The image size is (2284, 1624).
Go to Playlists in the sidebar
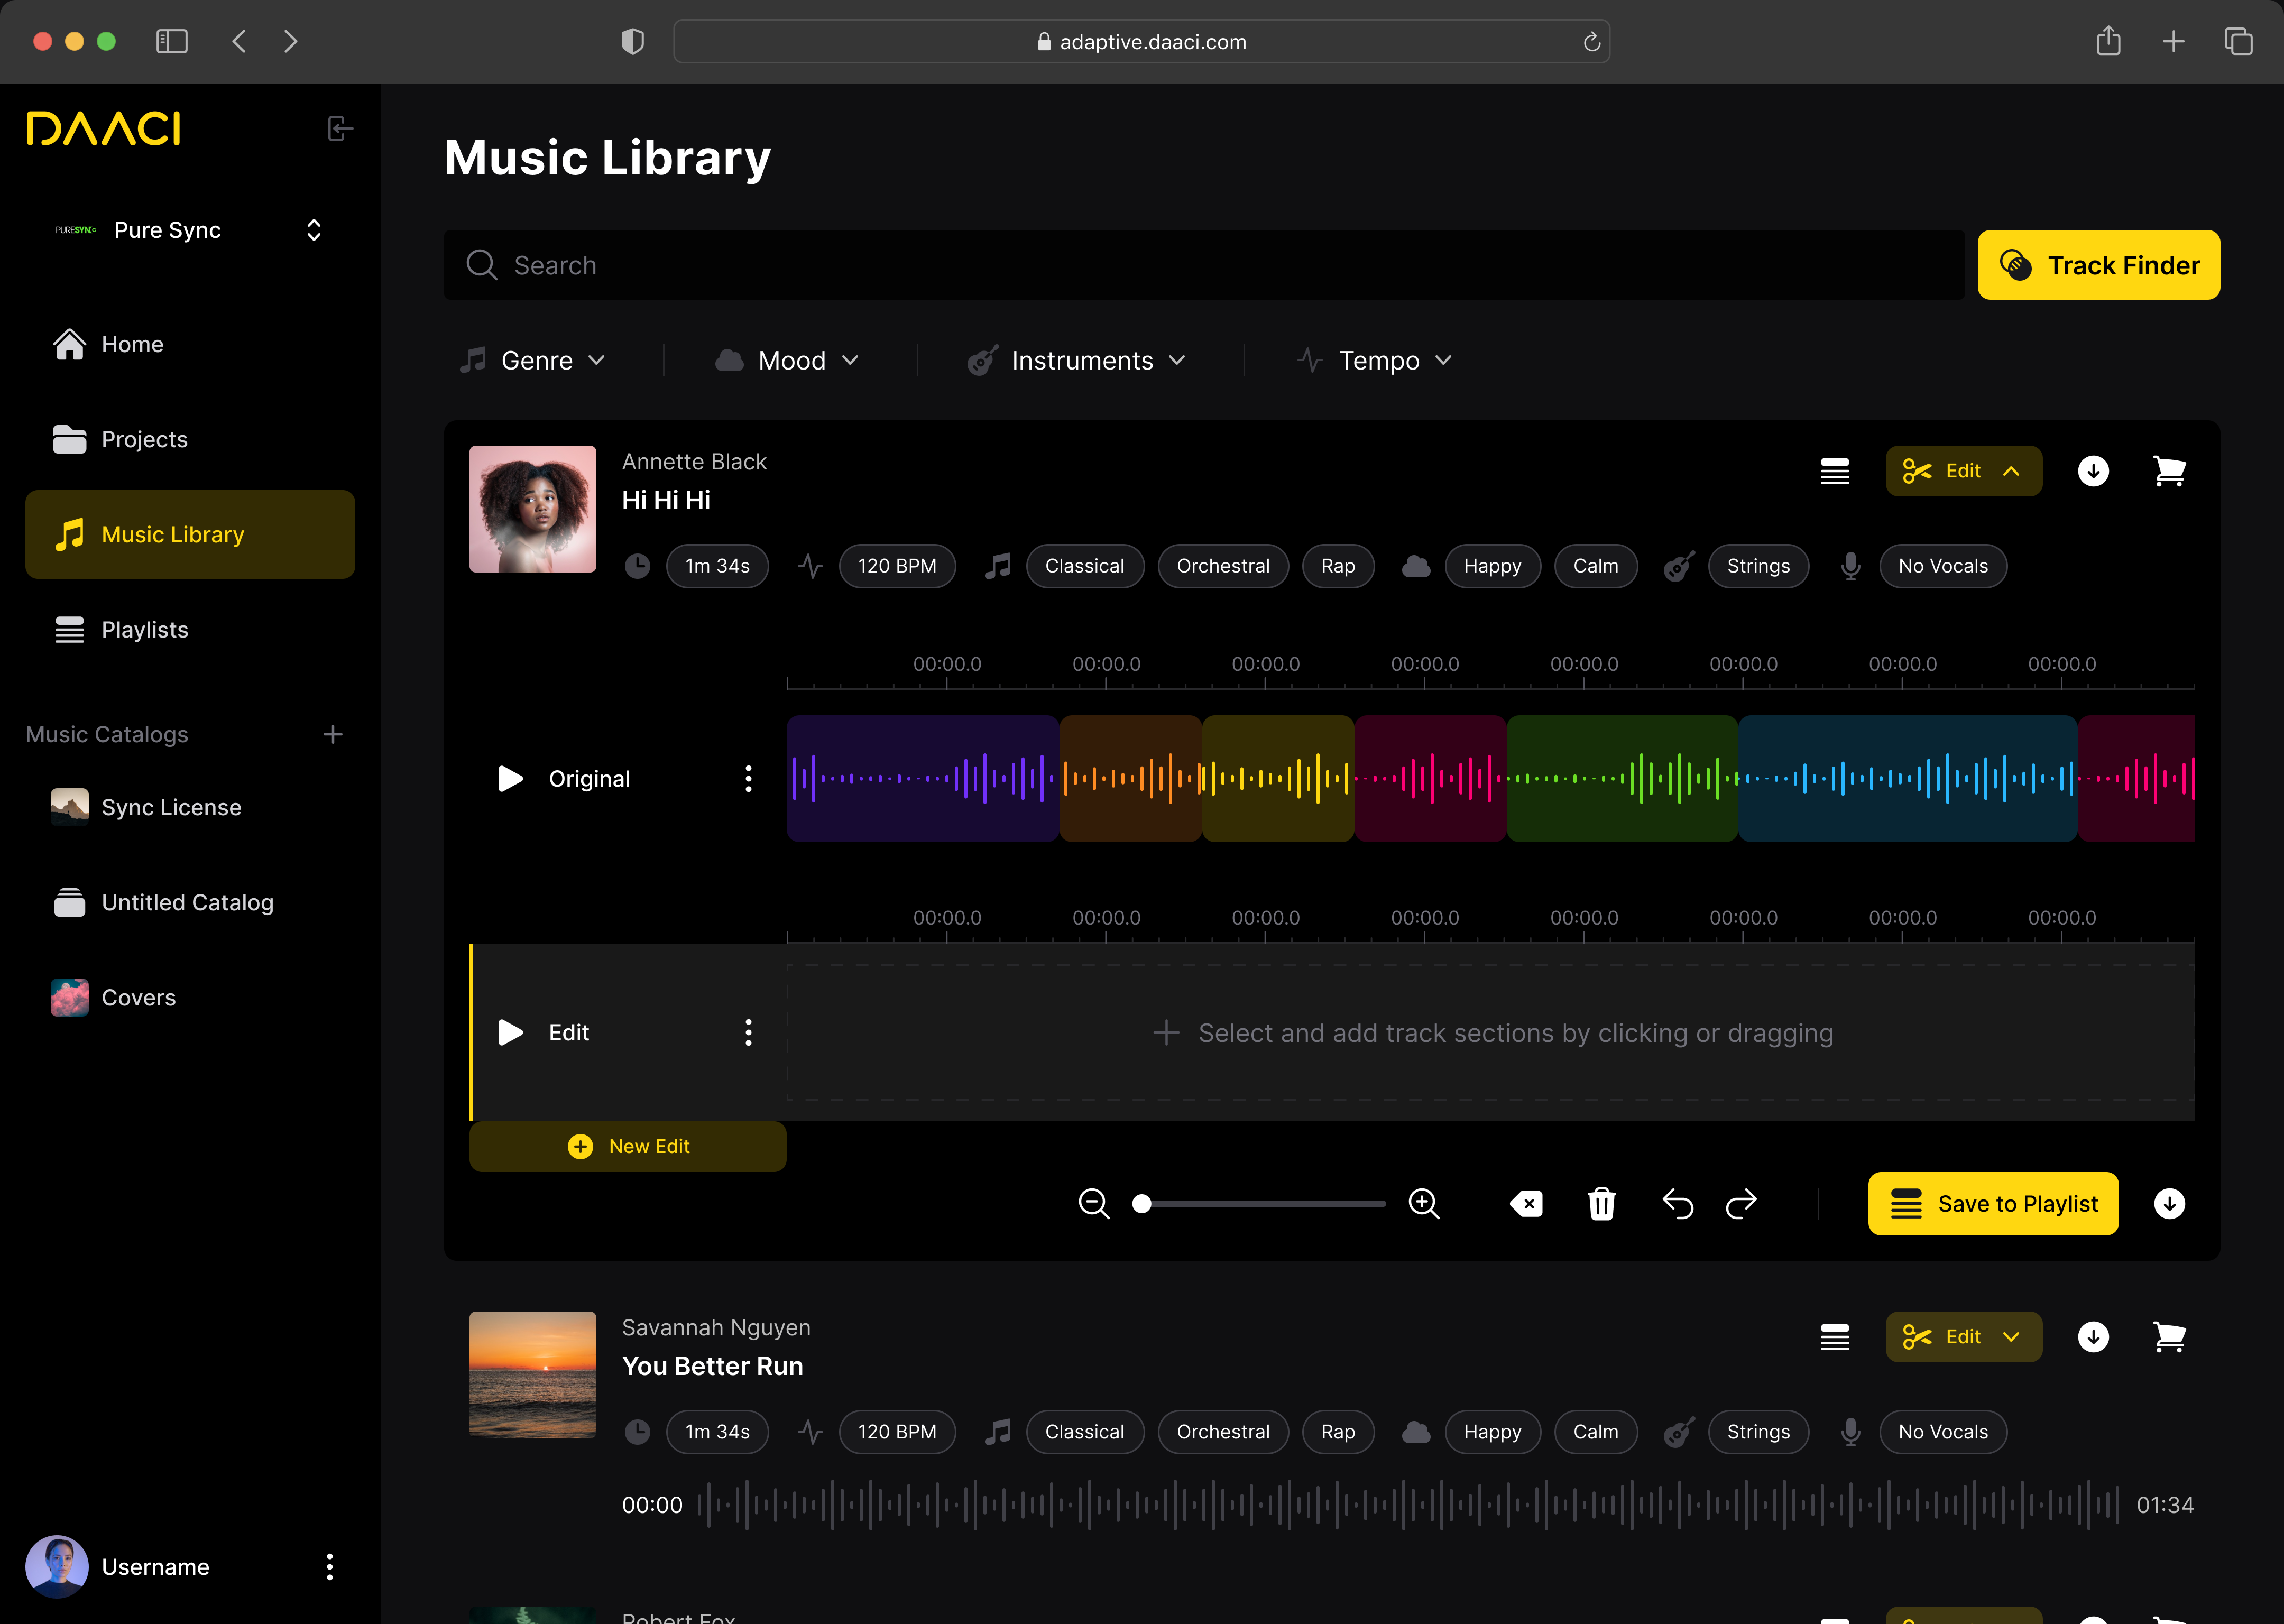tap(145, 630)
